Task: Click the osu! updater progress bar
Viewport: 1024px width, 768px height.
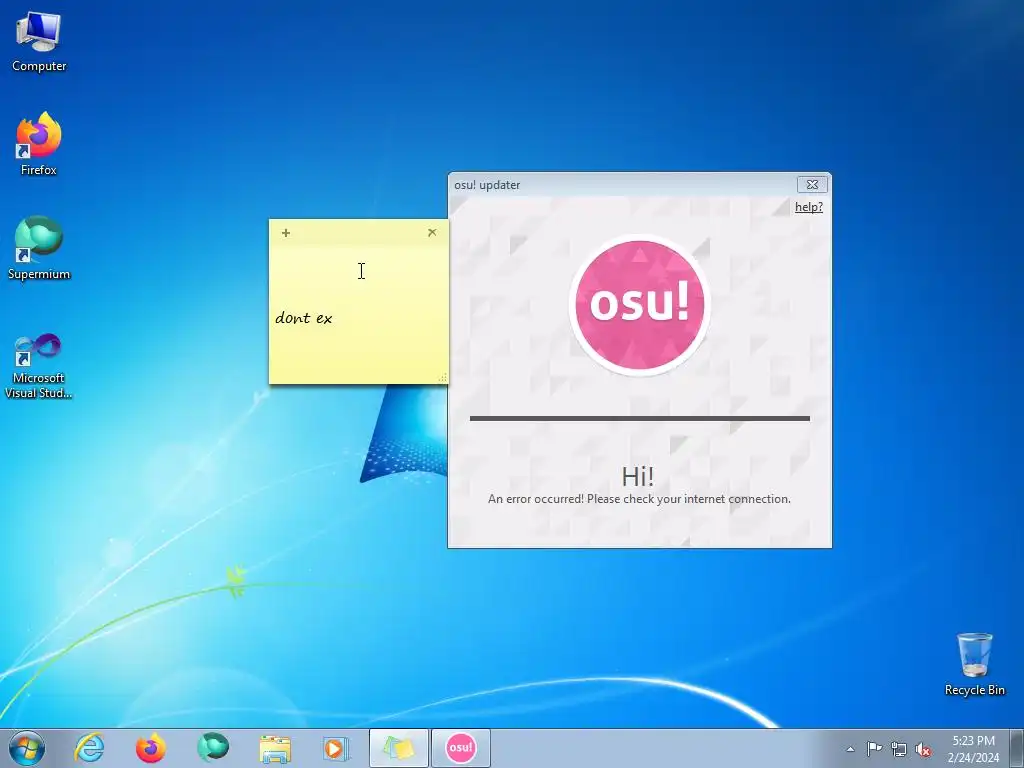Action: coord(639,418)
